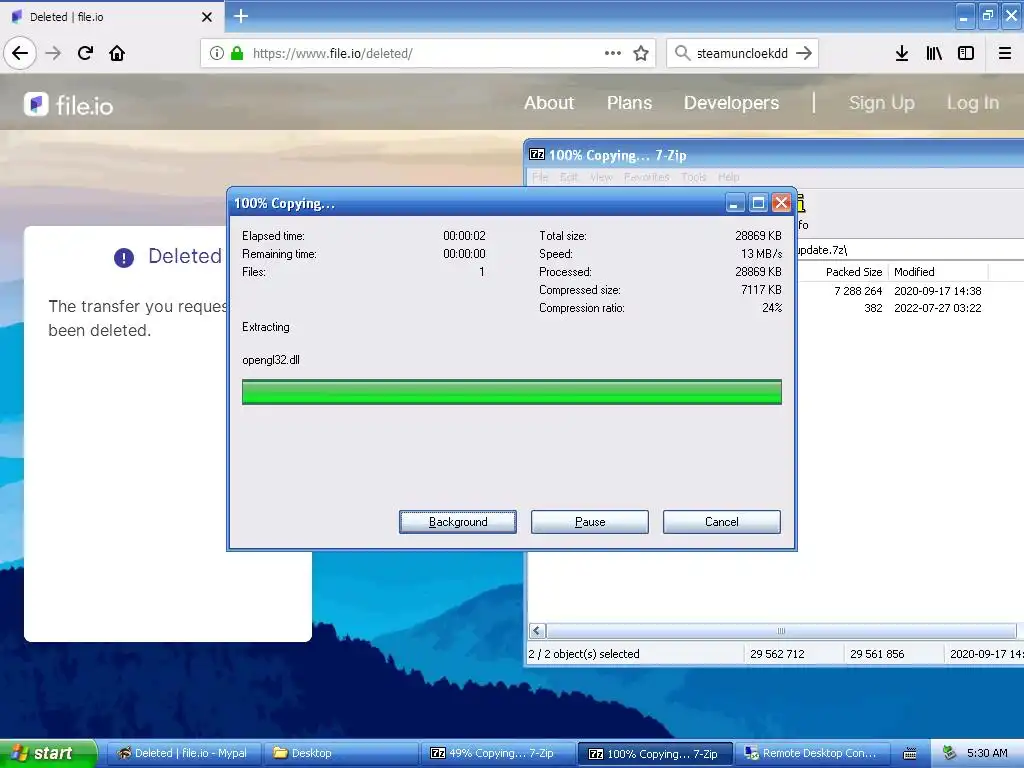Click the green extraction progress bar
The width and height of the screenshot is (1024, 768).
tap(511, 392)
